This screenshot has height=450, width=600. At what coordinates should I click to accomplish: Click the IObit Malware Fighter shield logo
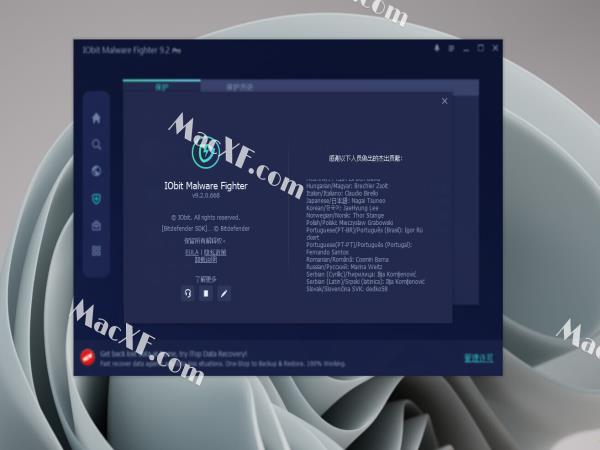point(206,153)
